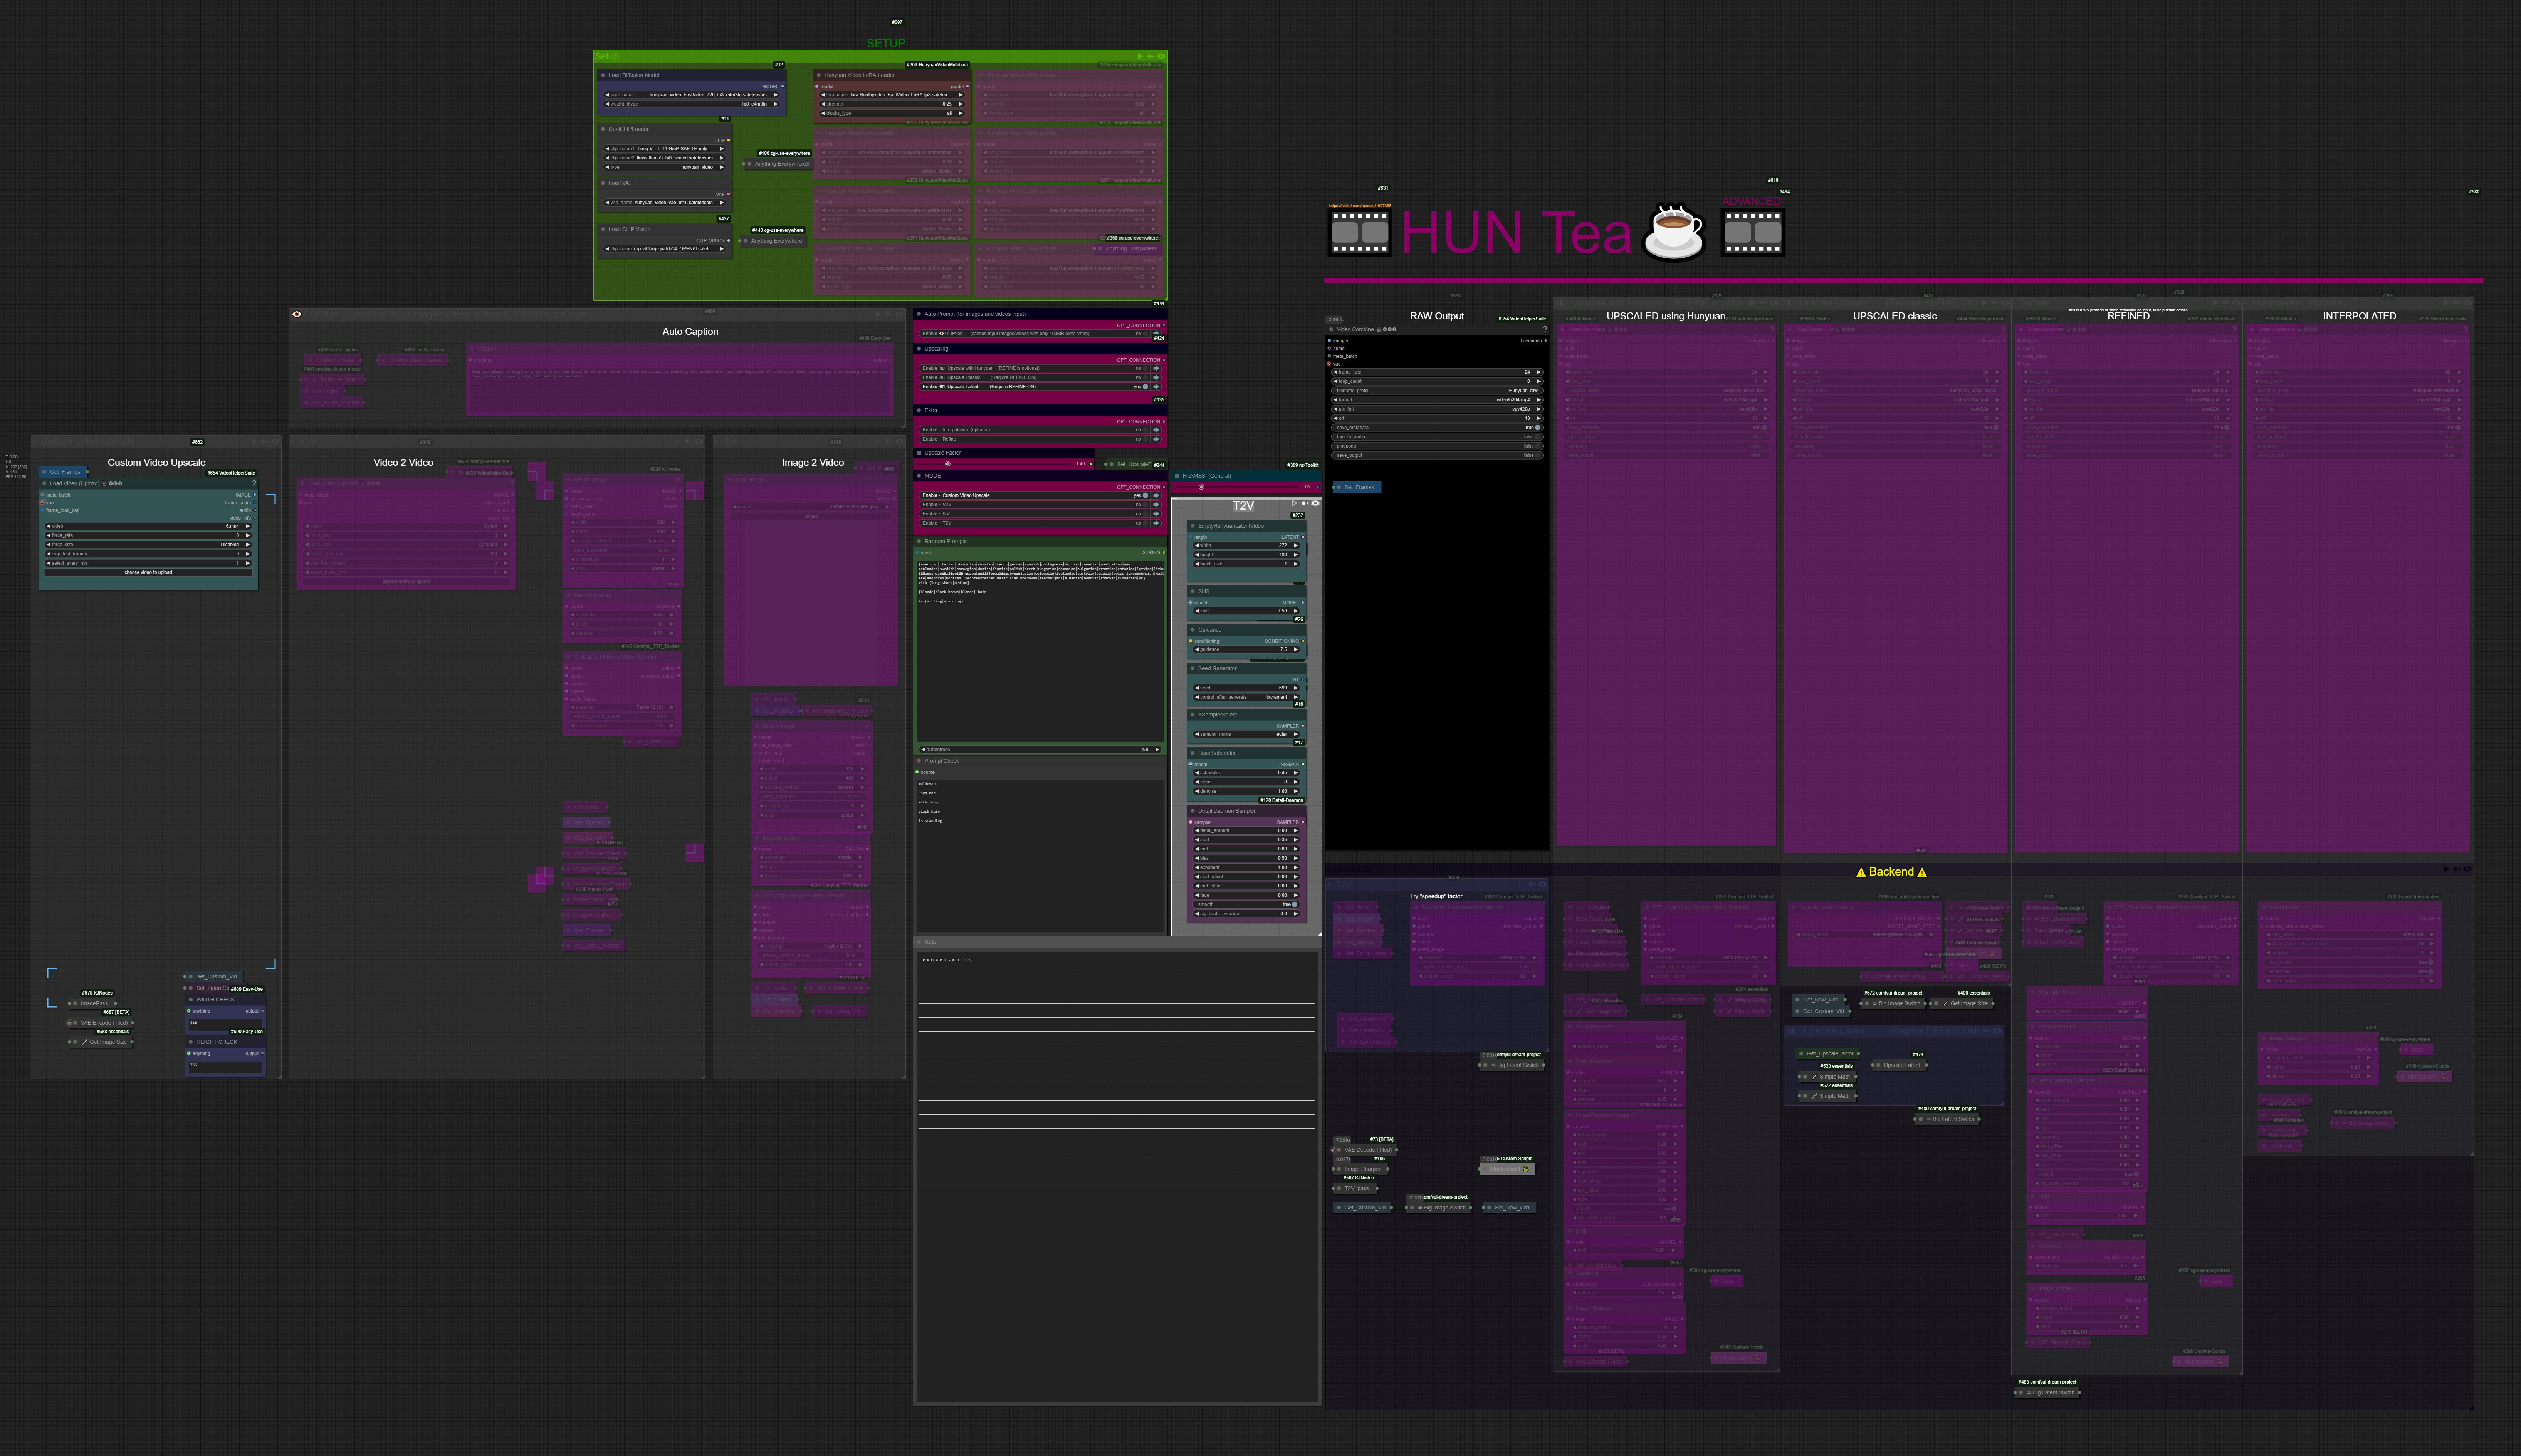Open weight_dtype dropdown fp8_e4m3fn

point(692,104)
